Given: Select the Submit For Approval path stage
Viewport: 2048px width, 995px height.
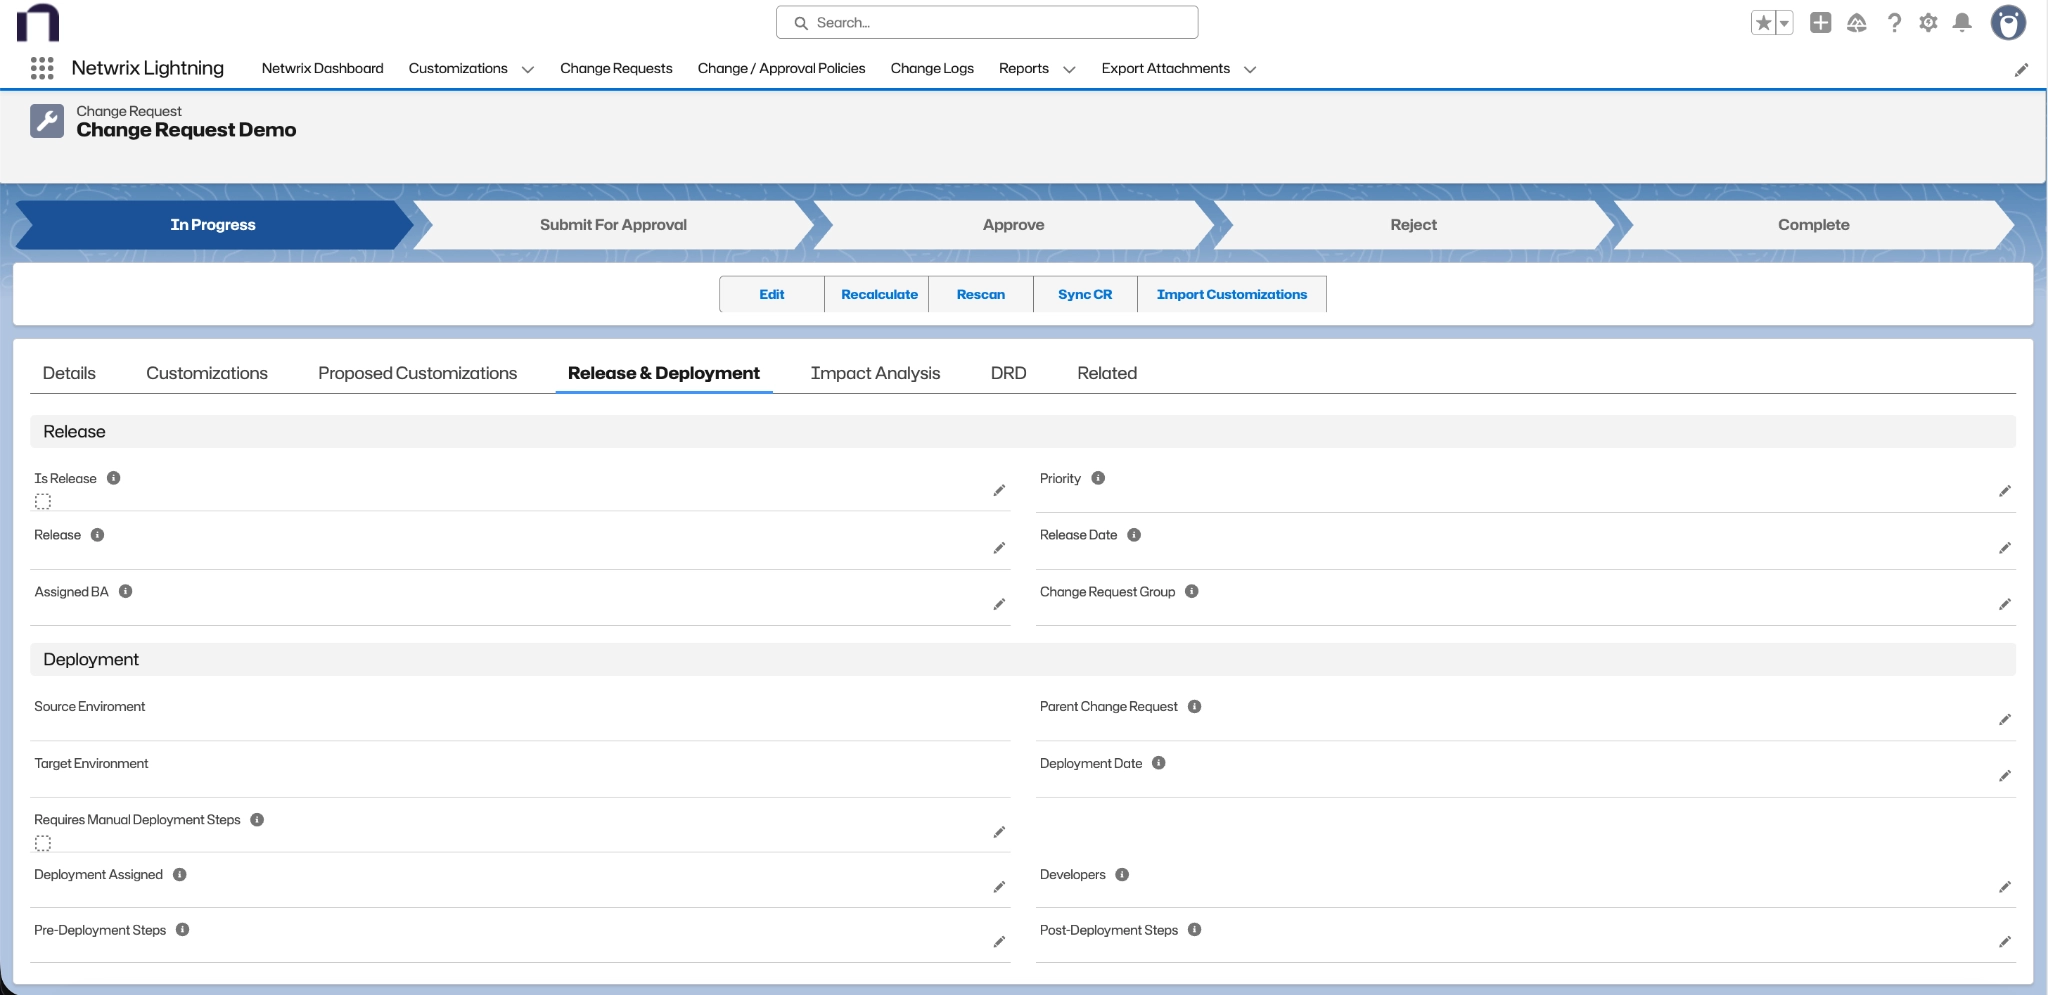Looking at the screenshot, I should coord(613,225).
